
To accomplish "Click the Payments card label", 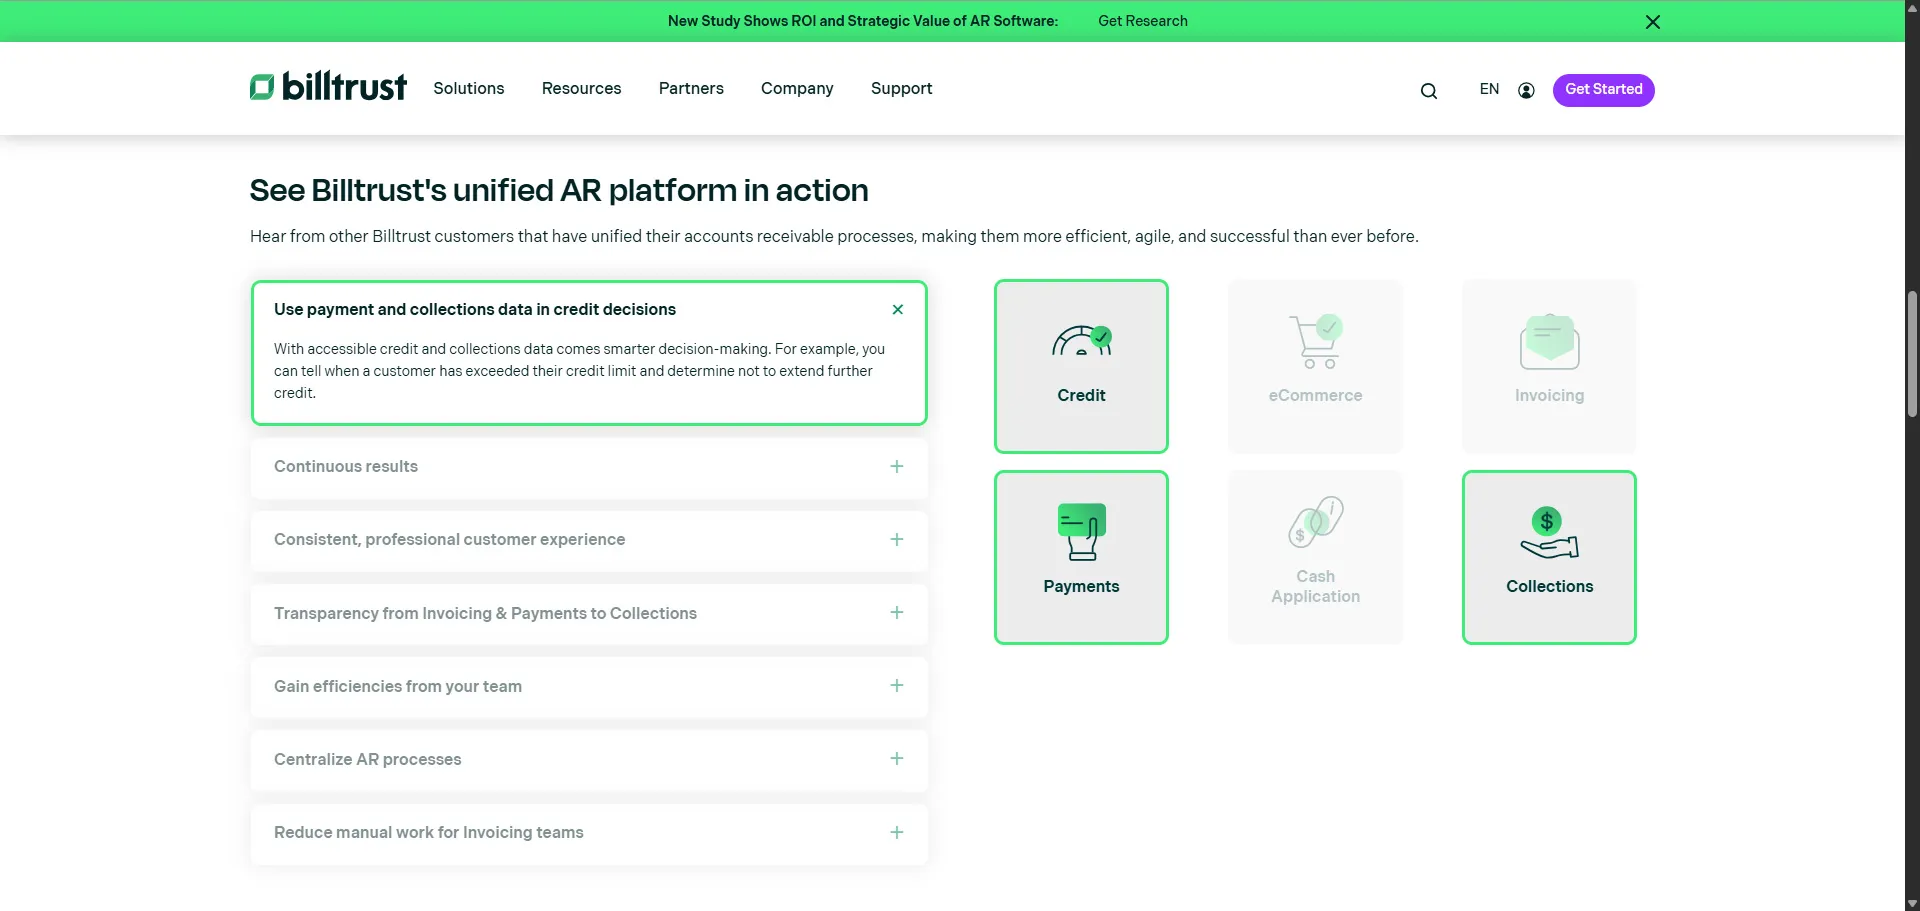I will click(1081, 587).
